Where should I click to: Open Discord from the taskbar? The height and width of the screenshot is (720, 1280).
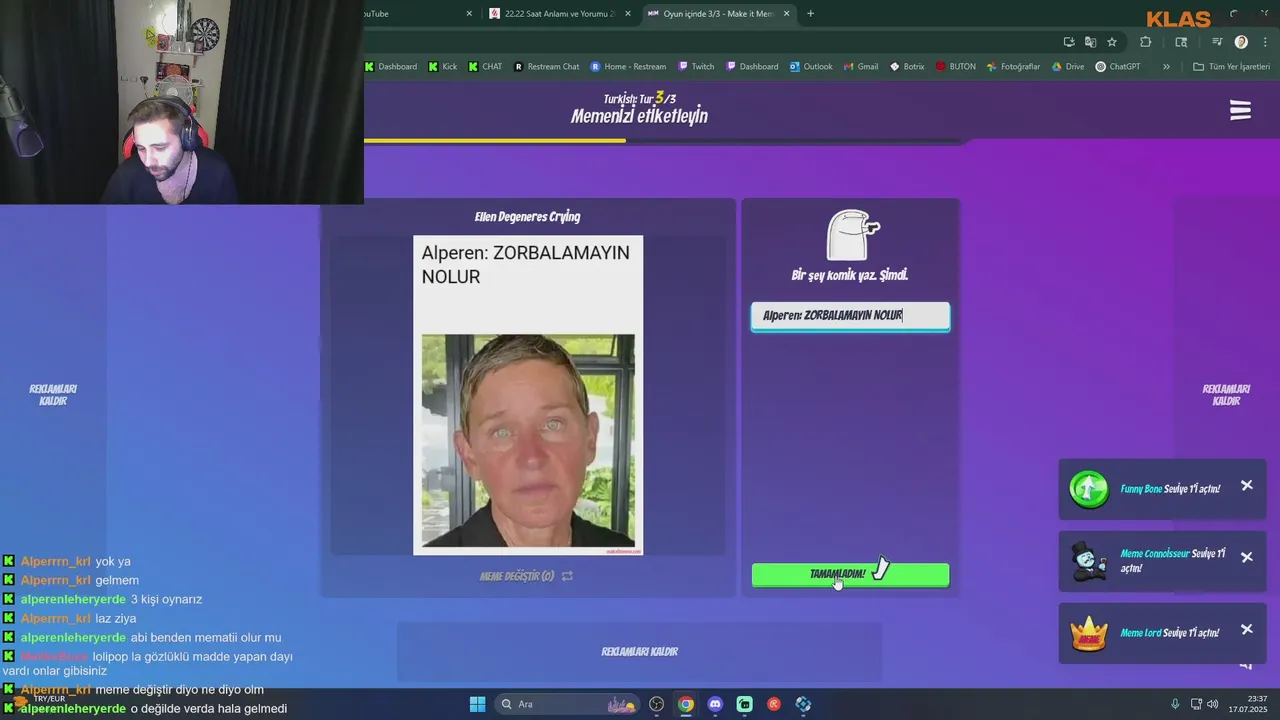[715, 704]
